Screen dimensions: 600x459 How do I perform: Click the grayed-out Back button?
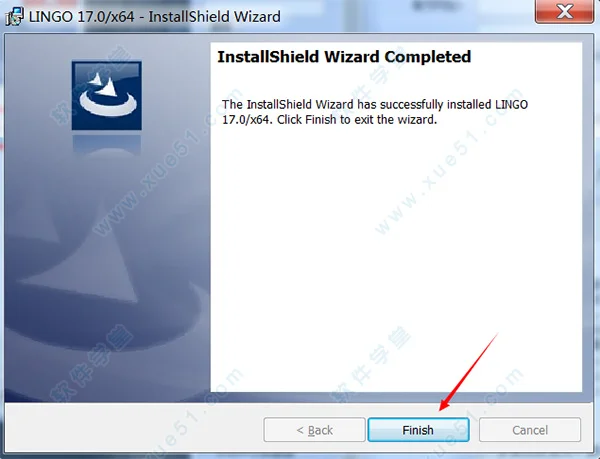point(314,430)
